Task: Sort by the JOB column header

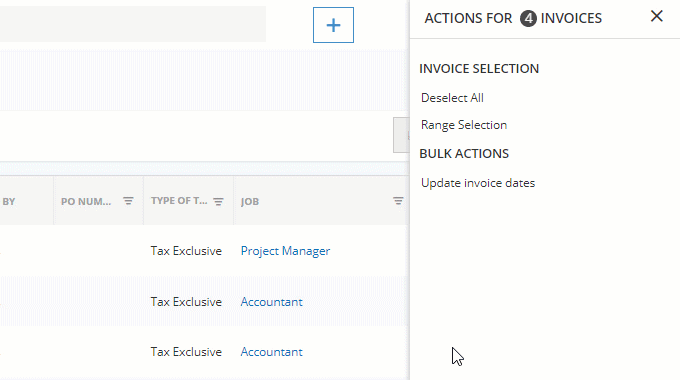Action: [x=250, y=201]
